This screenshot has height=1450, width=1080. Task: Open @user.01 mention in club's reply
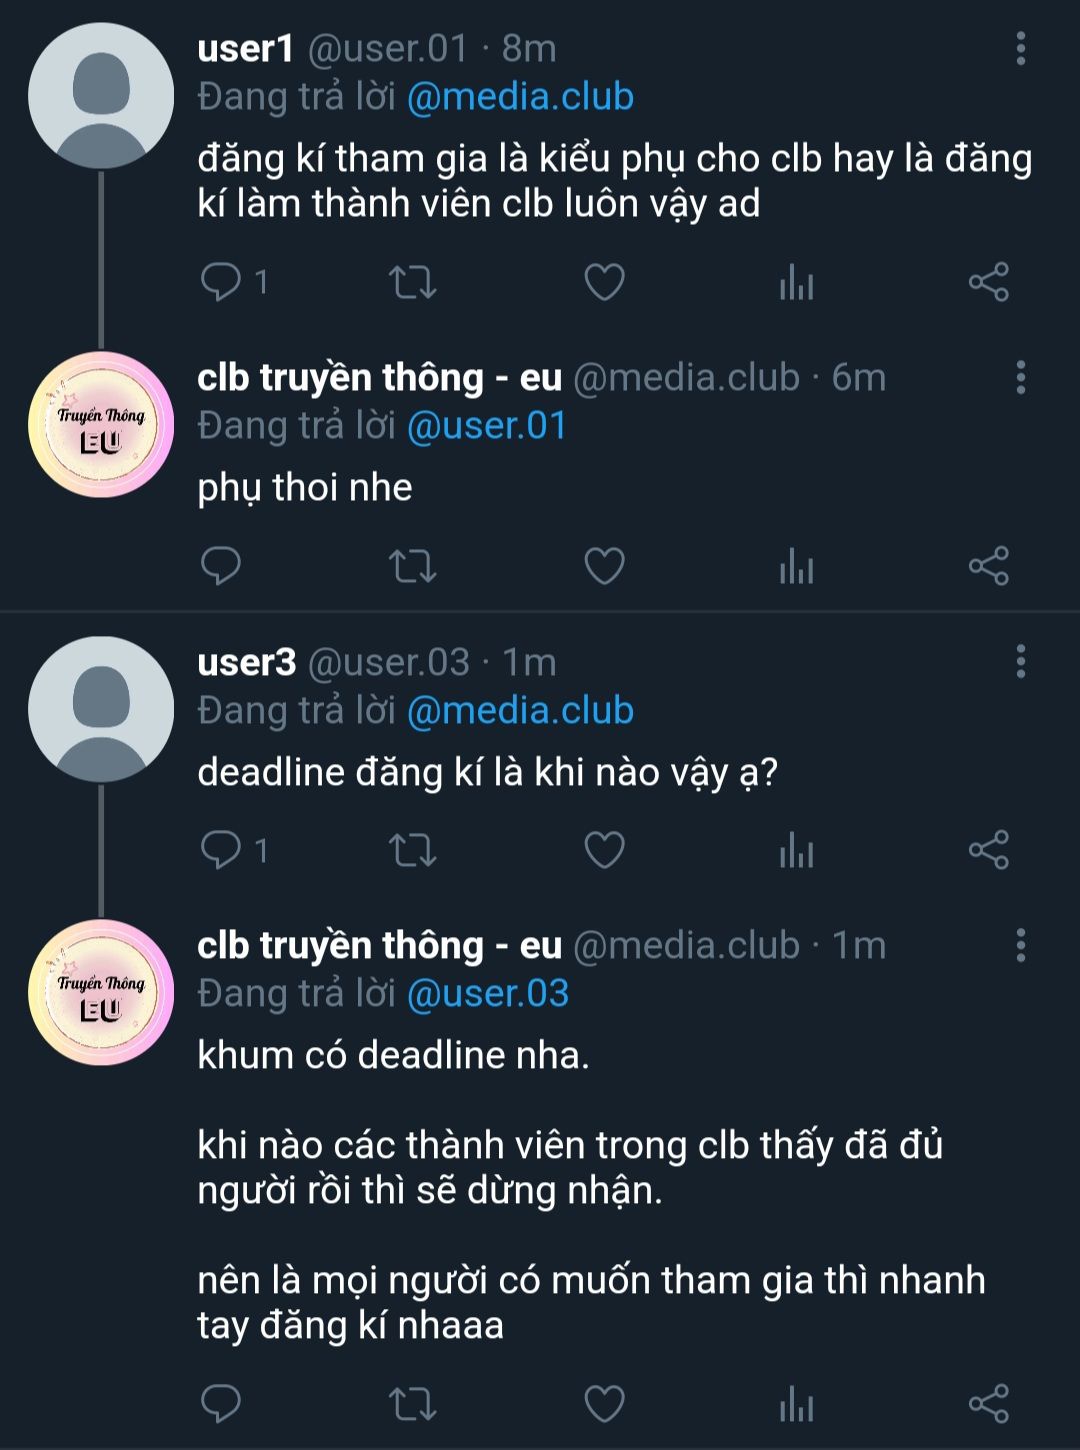(487, 426)
